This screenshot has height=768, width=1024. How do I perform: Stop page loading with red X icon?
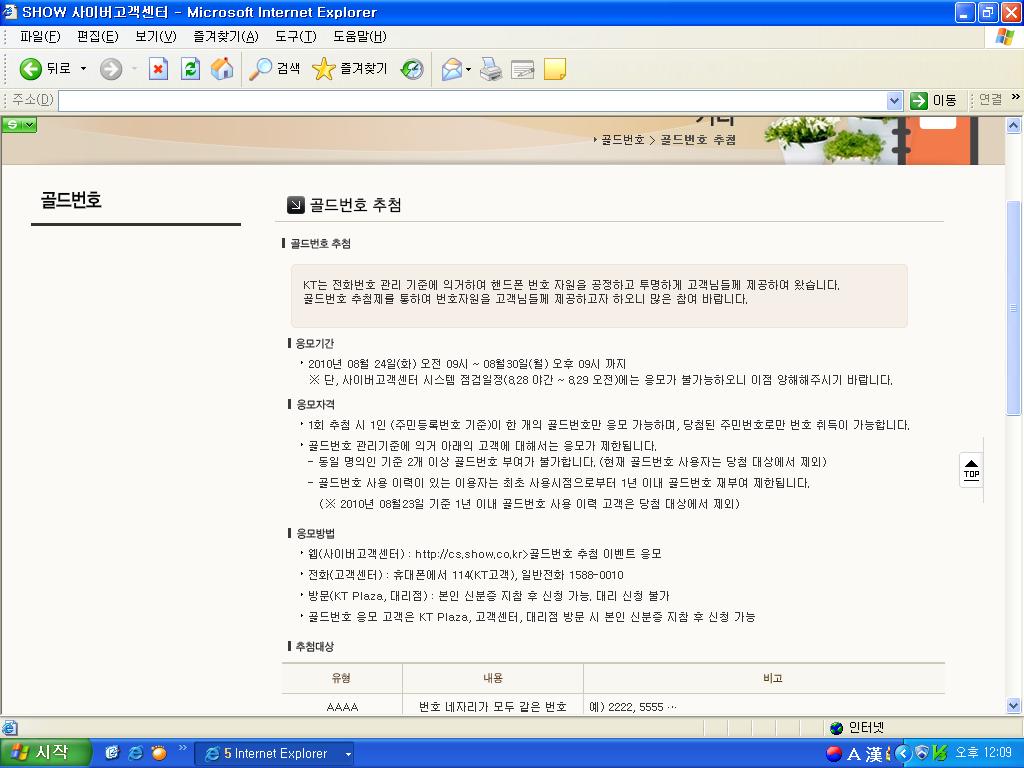click(158, 69)
